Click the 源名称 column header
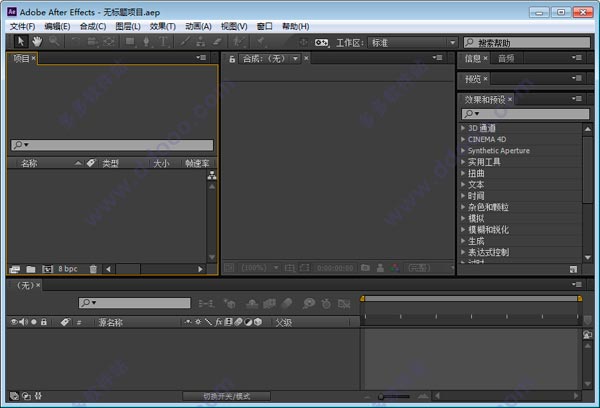 click(110, 323)
